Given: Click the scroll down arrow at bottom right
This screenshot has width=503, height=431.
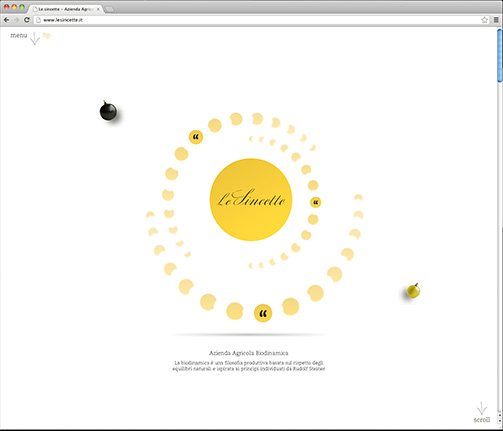Looking at the screenshot, I should click(482, 408).
